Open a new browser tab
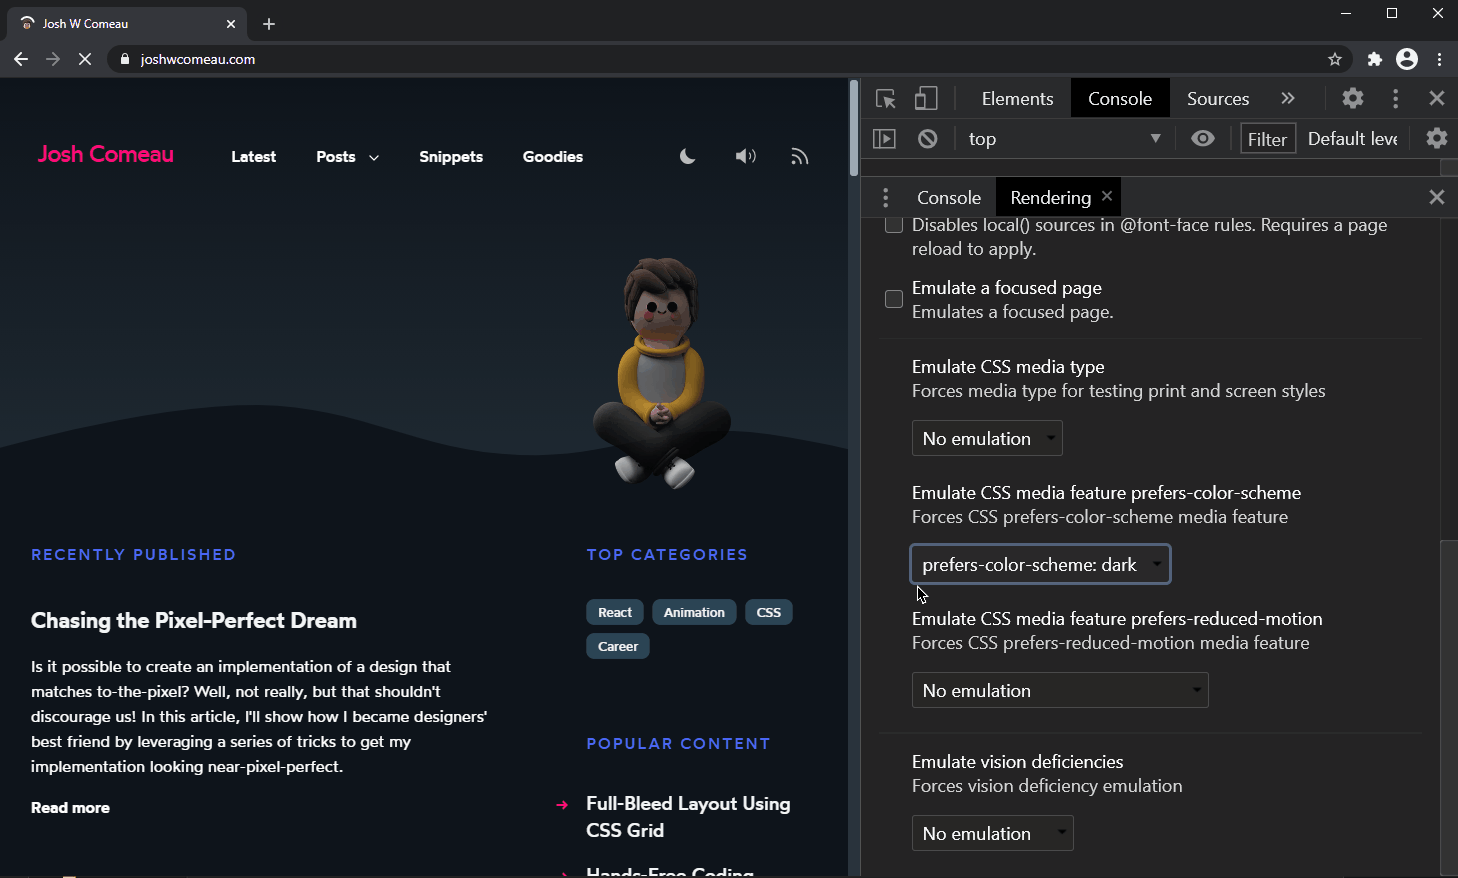Image resolution: width=1458 pixels, height=878 pixels. (x=269, y=23)
